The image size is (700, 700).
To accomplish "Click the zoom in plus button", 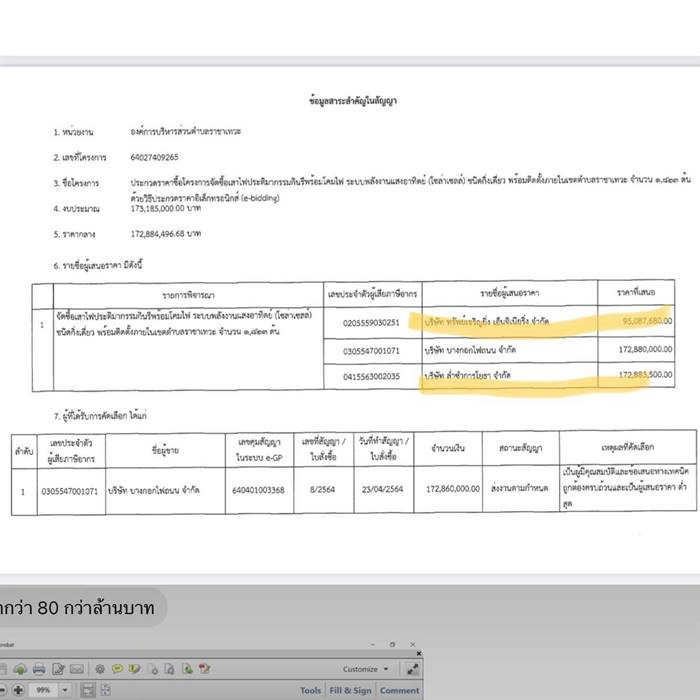I will click(x=19, y=690).
